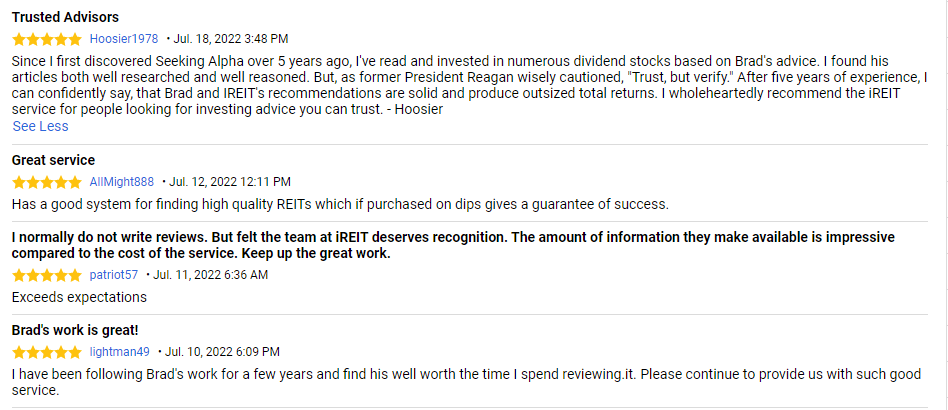The width and height of the screenshot is (948, 410).
Task: Select the 'Brad's work is great!' heading
Action: click(x=74, y=330)
